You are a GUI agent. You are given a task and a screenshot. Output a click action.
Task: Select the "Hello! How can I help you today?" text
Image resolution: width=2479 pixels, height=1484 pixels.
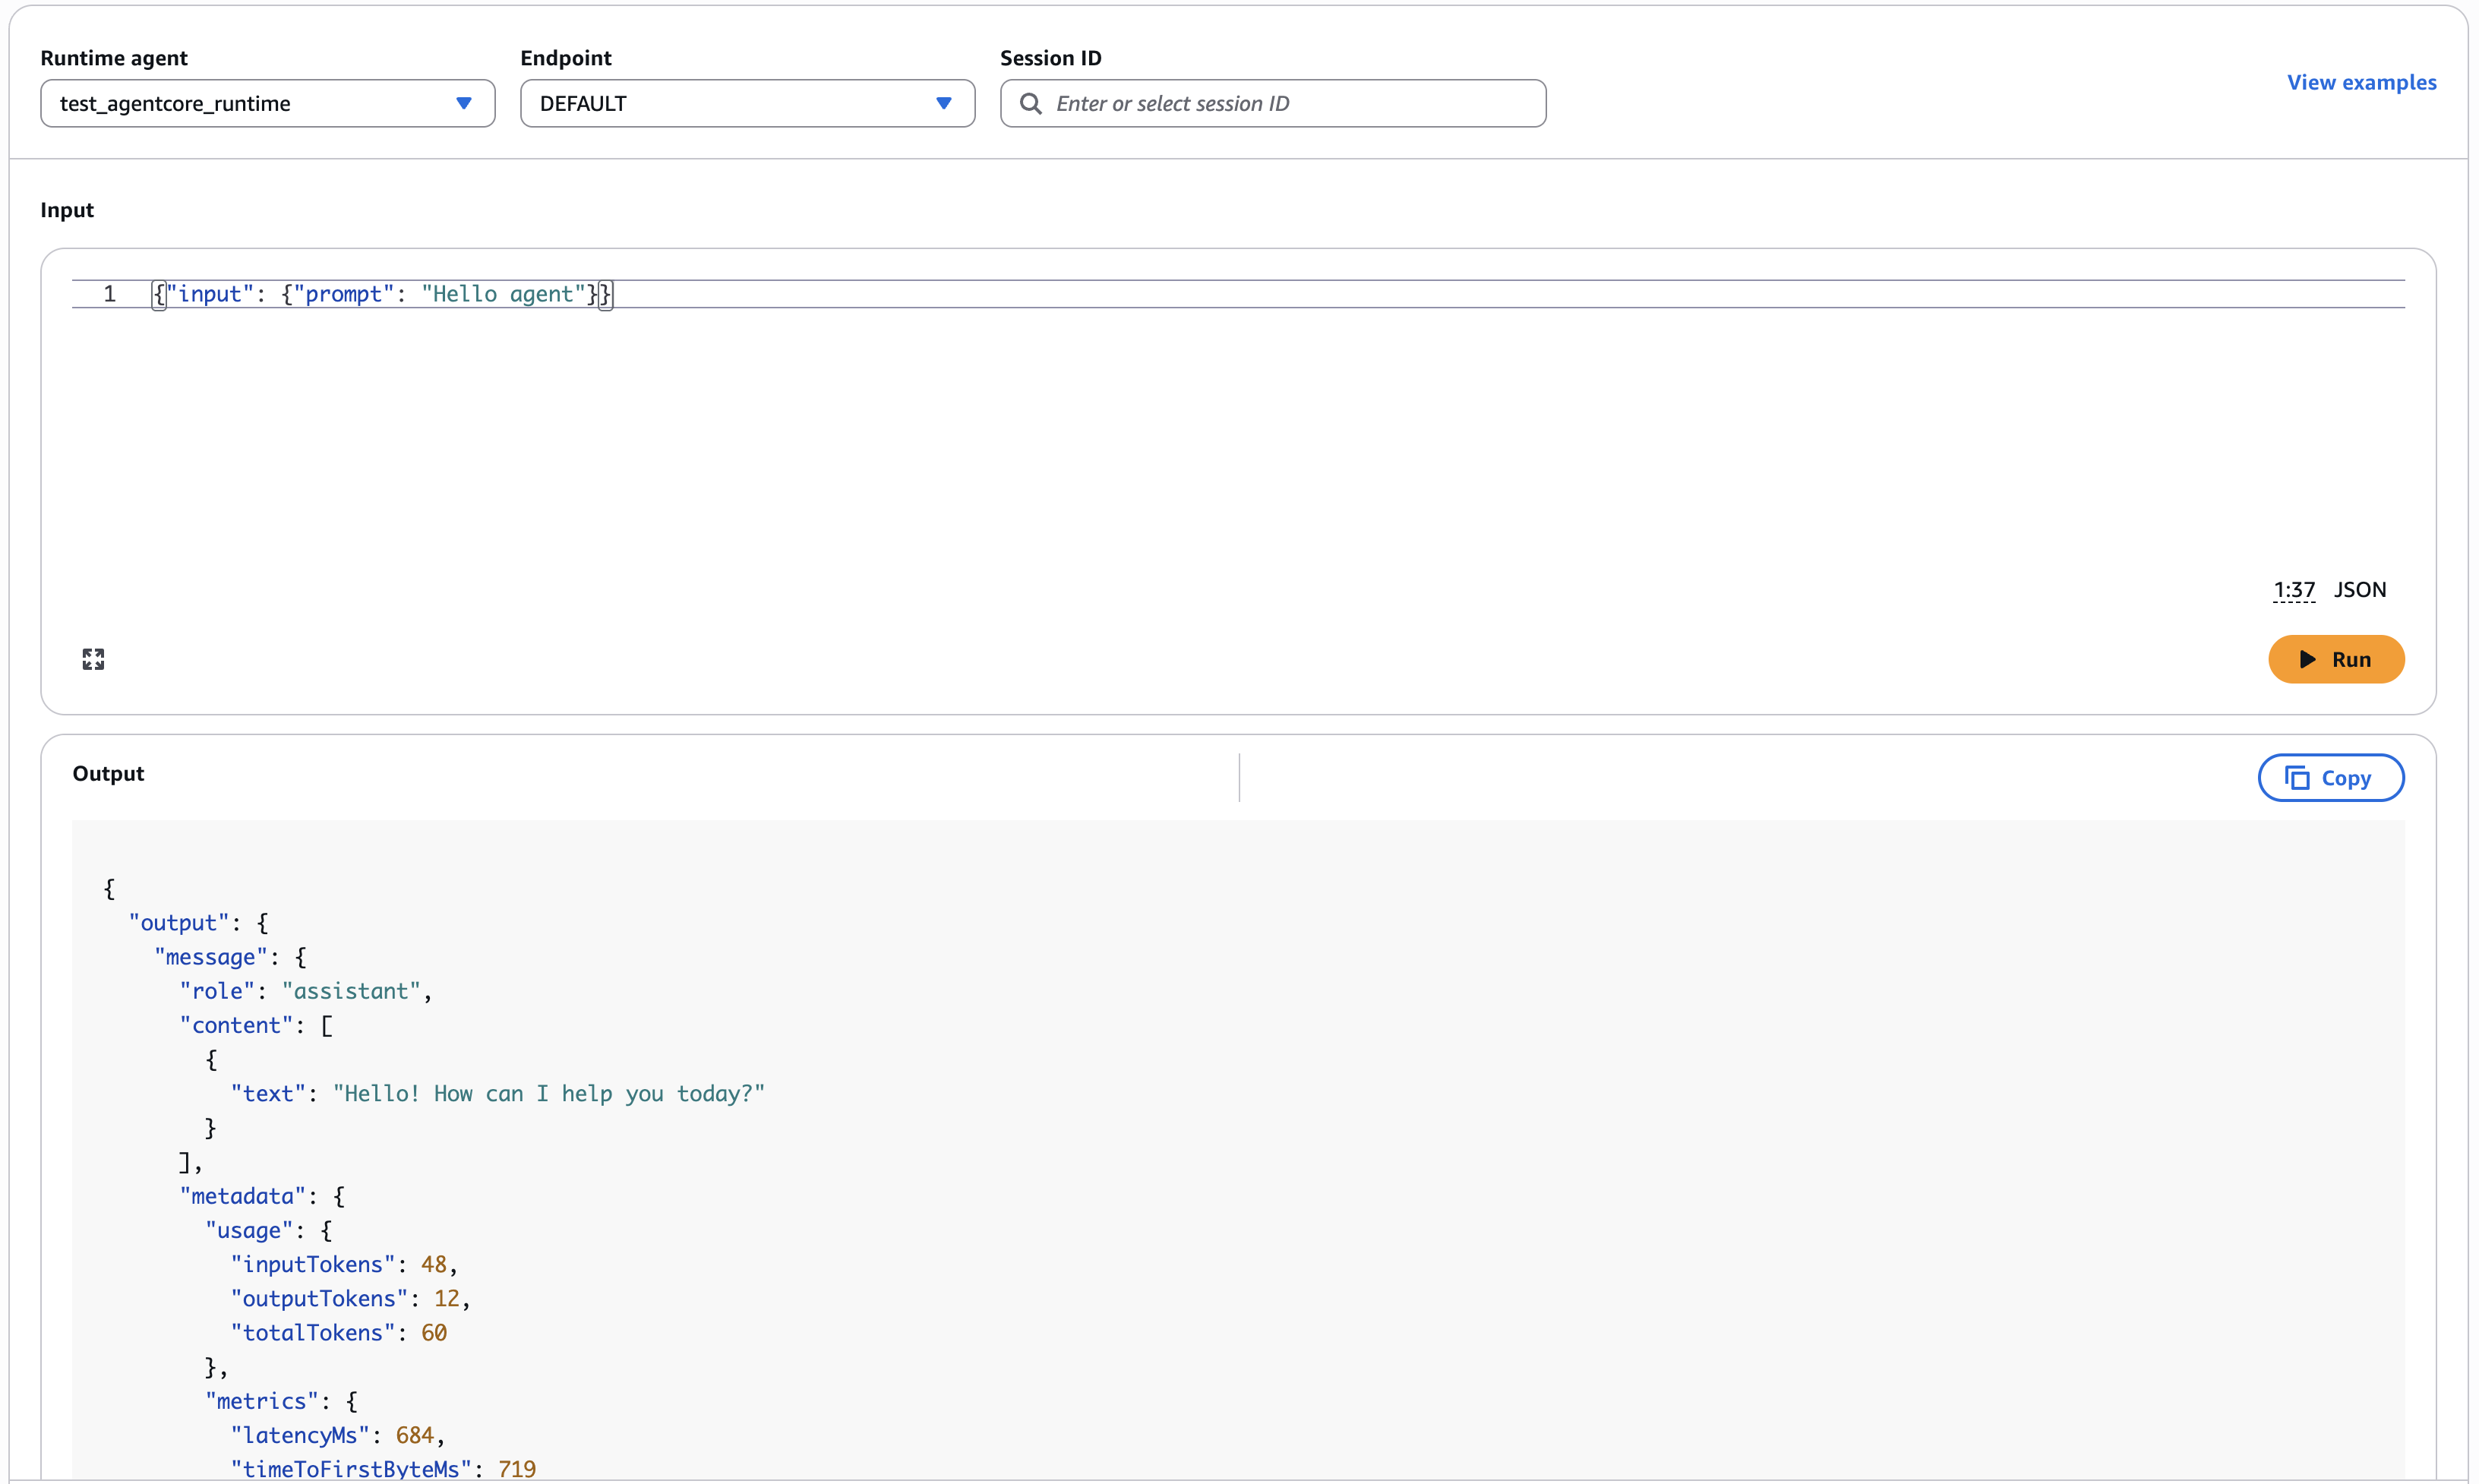tap(549, 1093)
